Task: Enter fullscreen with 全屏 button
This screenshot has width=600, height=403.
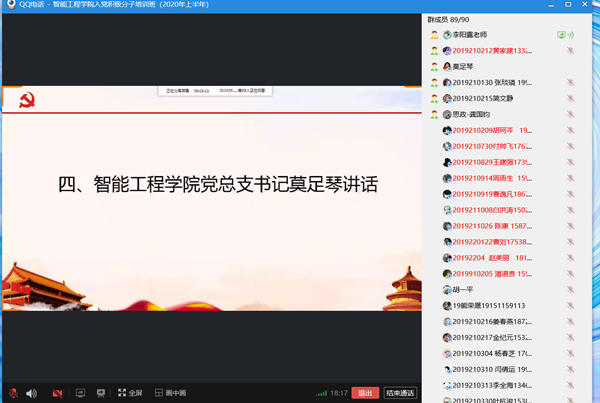Action: tap(130, 393)
